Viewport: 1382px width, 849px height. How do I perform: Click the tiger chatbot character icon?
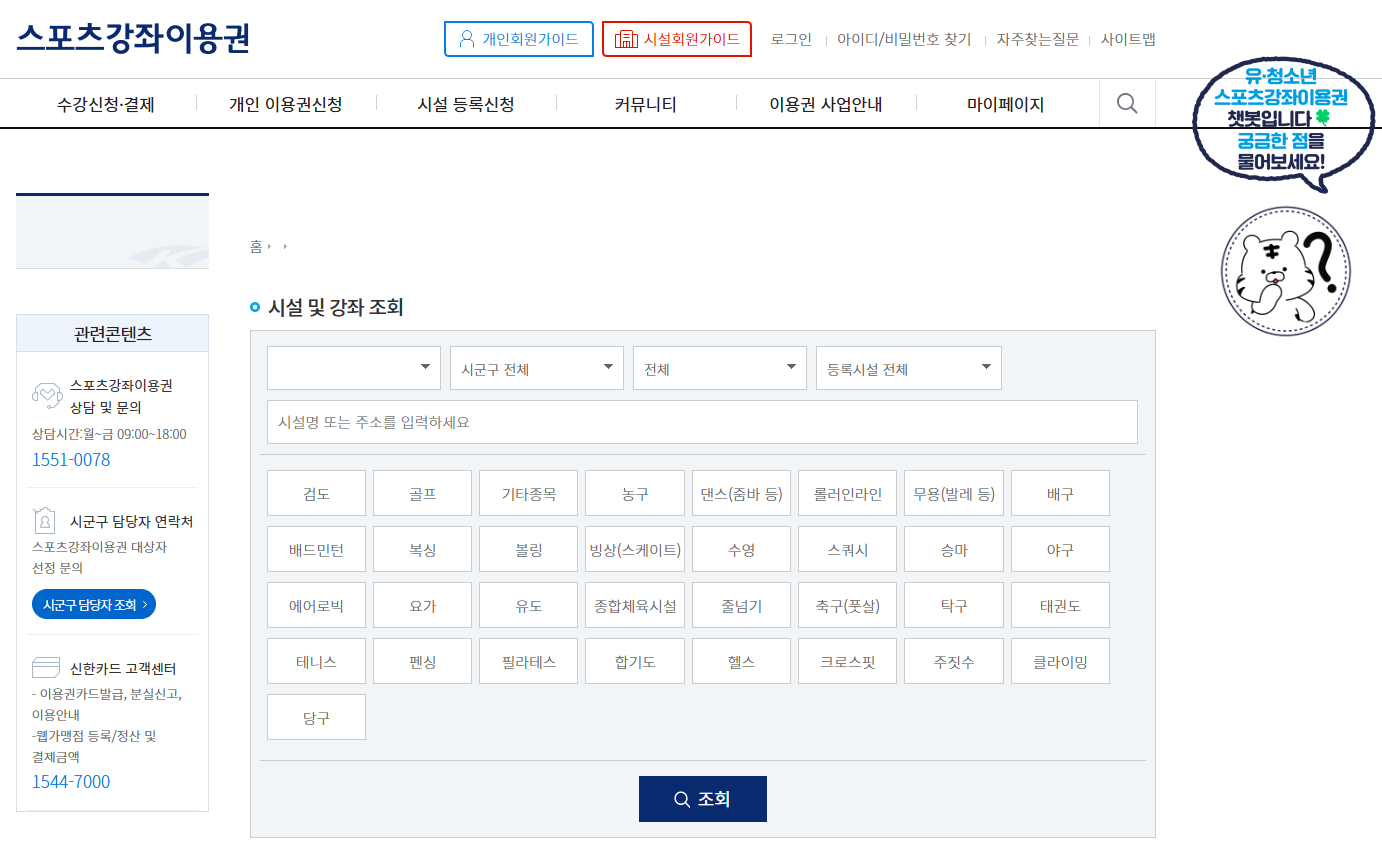pos(1284,271)
